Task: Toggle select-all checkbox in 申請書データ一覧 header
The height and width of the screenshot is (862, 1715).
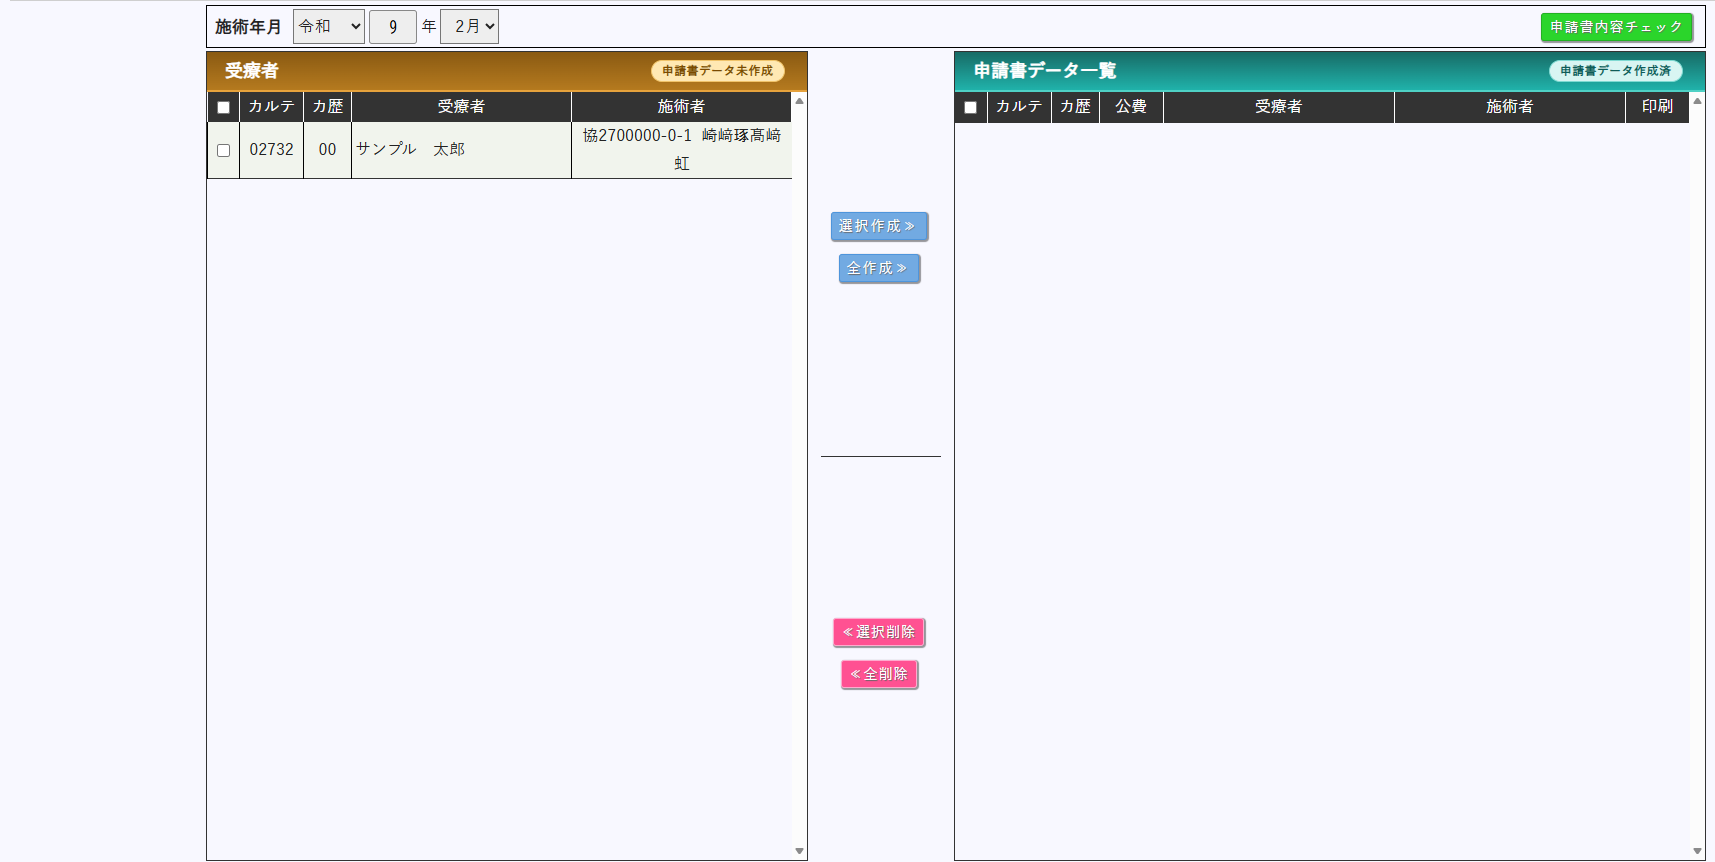Action: (970, 107)
